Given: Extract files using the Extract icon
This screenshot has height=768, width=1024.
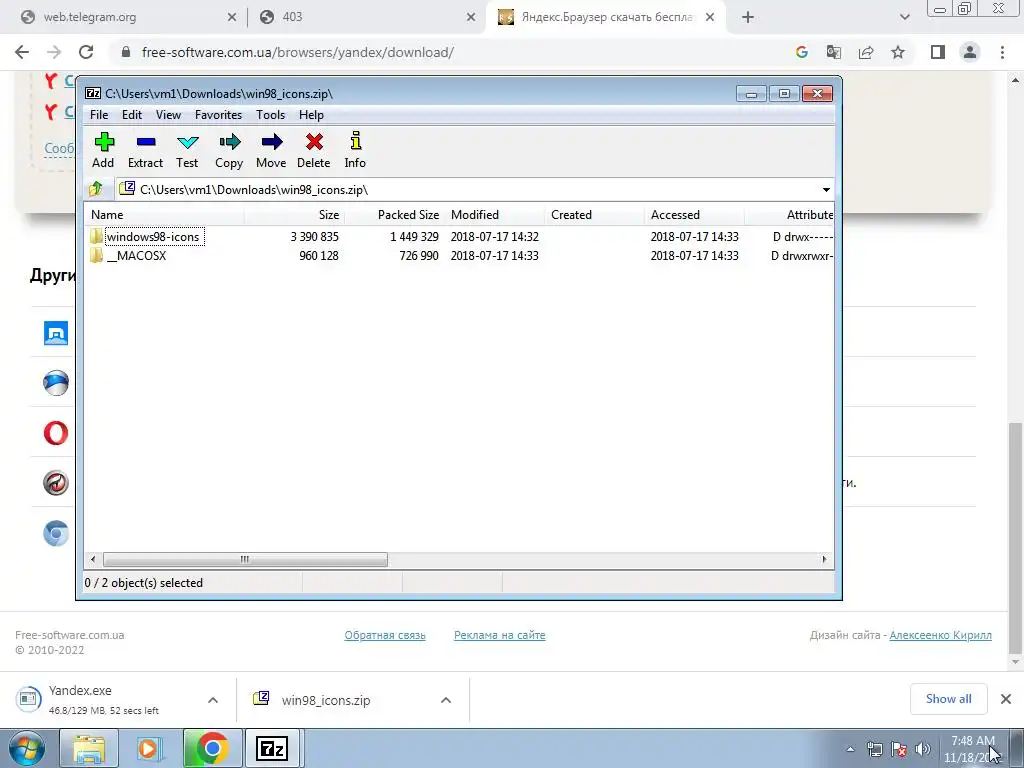Looking at the screenshot, I should click(145, 150).
